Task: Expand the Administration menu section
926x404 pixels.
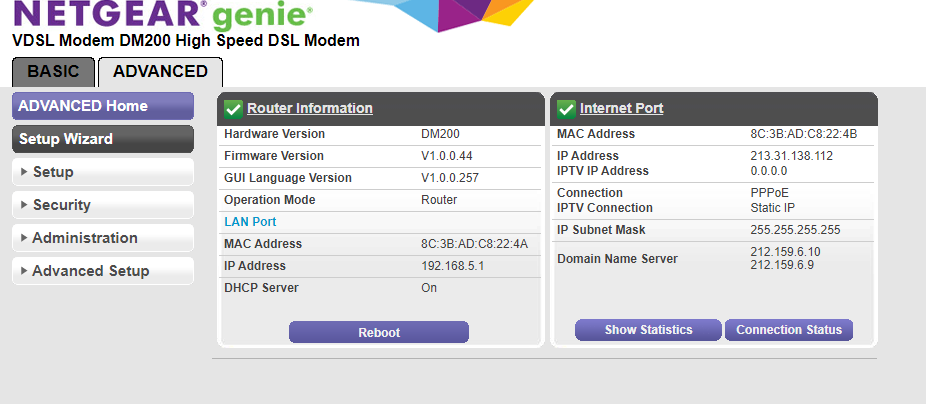Action: click(x=103, y=238)
